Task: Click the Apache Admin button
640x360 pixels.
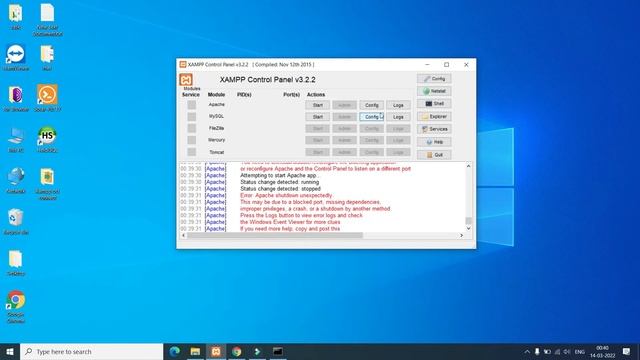Action: click(x=344, y=105)
